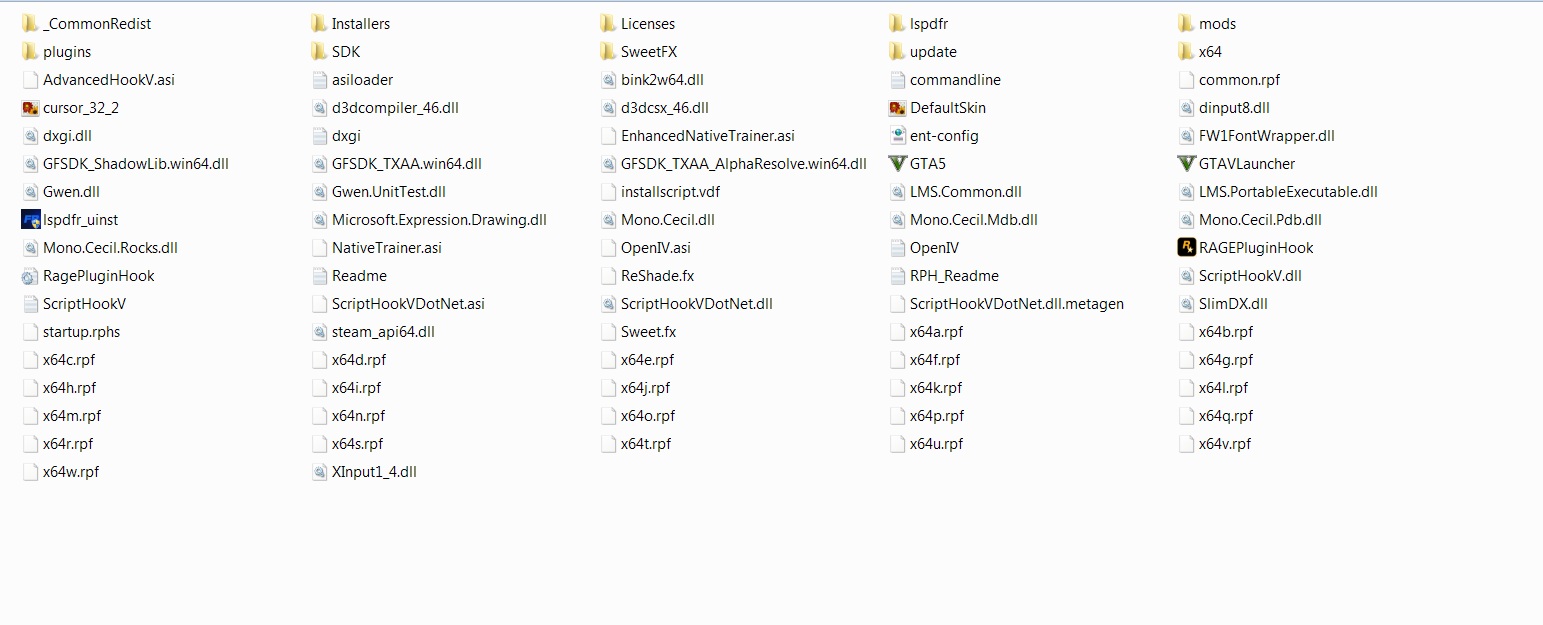1543x625 pixels.
Task: Select file name ScriptHookVDotNet.dll.metagen
Action: [x=1017, y=304]
